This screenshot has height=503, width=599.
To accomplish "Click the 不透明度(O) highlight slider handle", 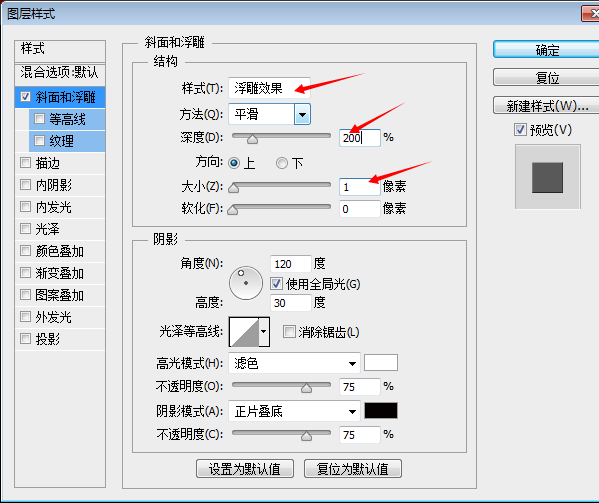I will (x=306, y=388).
